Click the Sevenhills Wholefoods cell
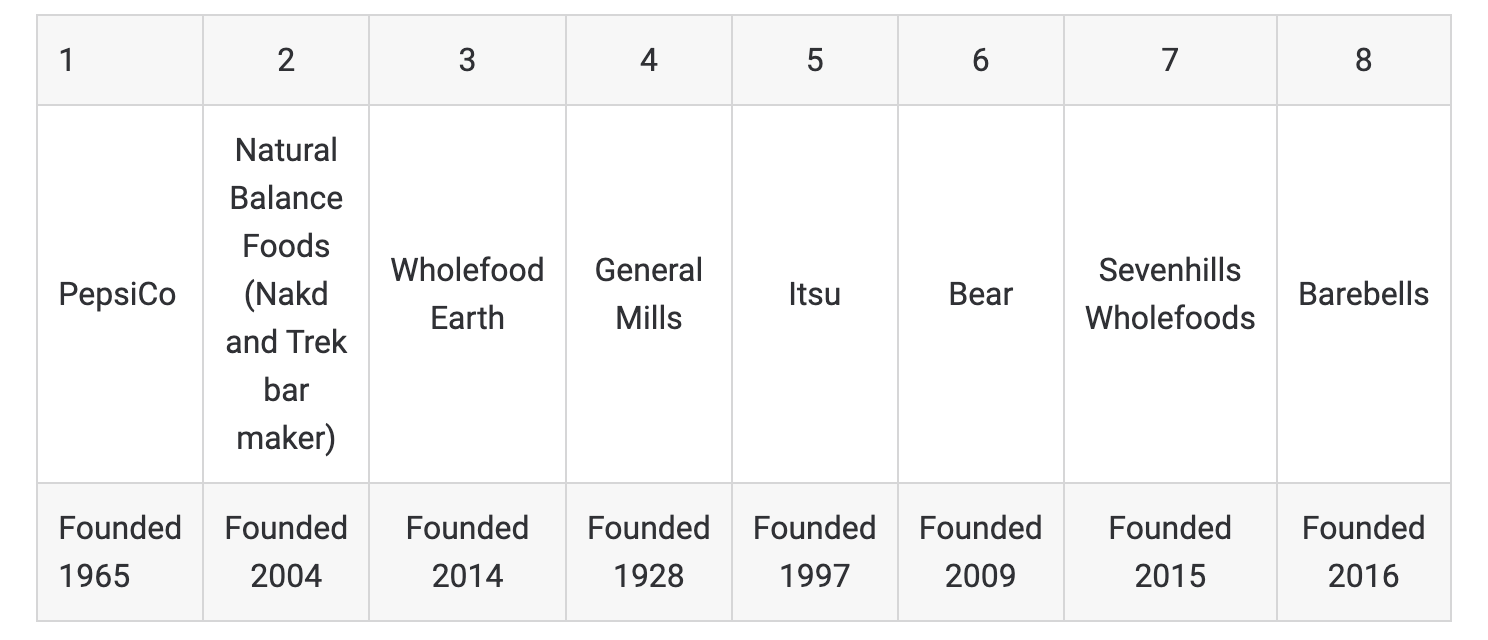Image resolution: width=1488 pixels, height=640 pixels. pyautogui.click(x=1170, y=294)
